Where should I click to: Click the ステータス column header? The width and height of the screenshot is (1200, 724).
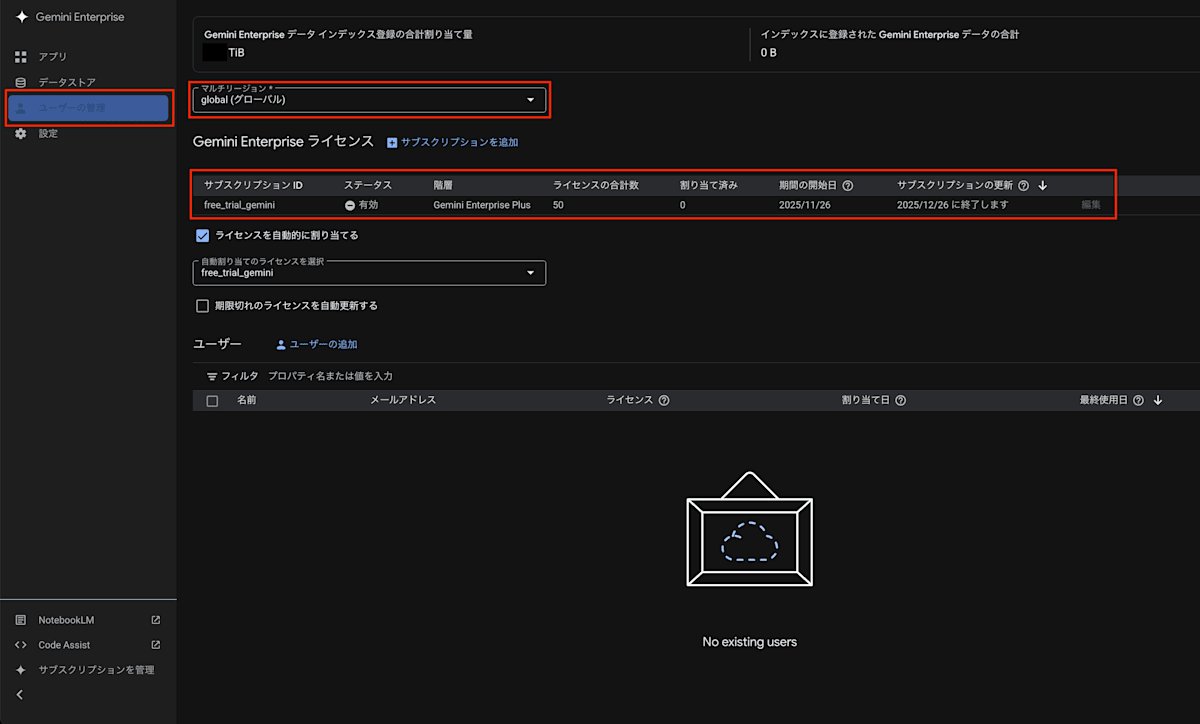click(x=368, y=185)
